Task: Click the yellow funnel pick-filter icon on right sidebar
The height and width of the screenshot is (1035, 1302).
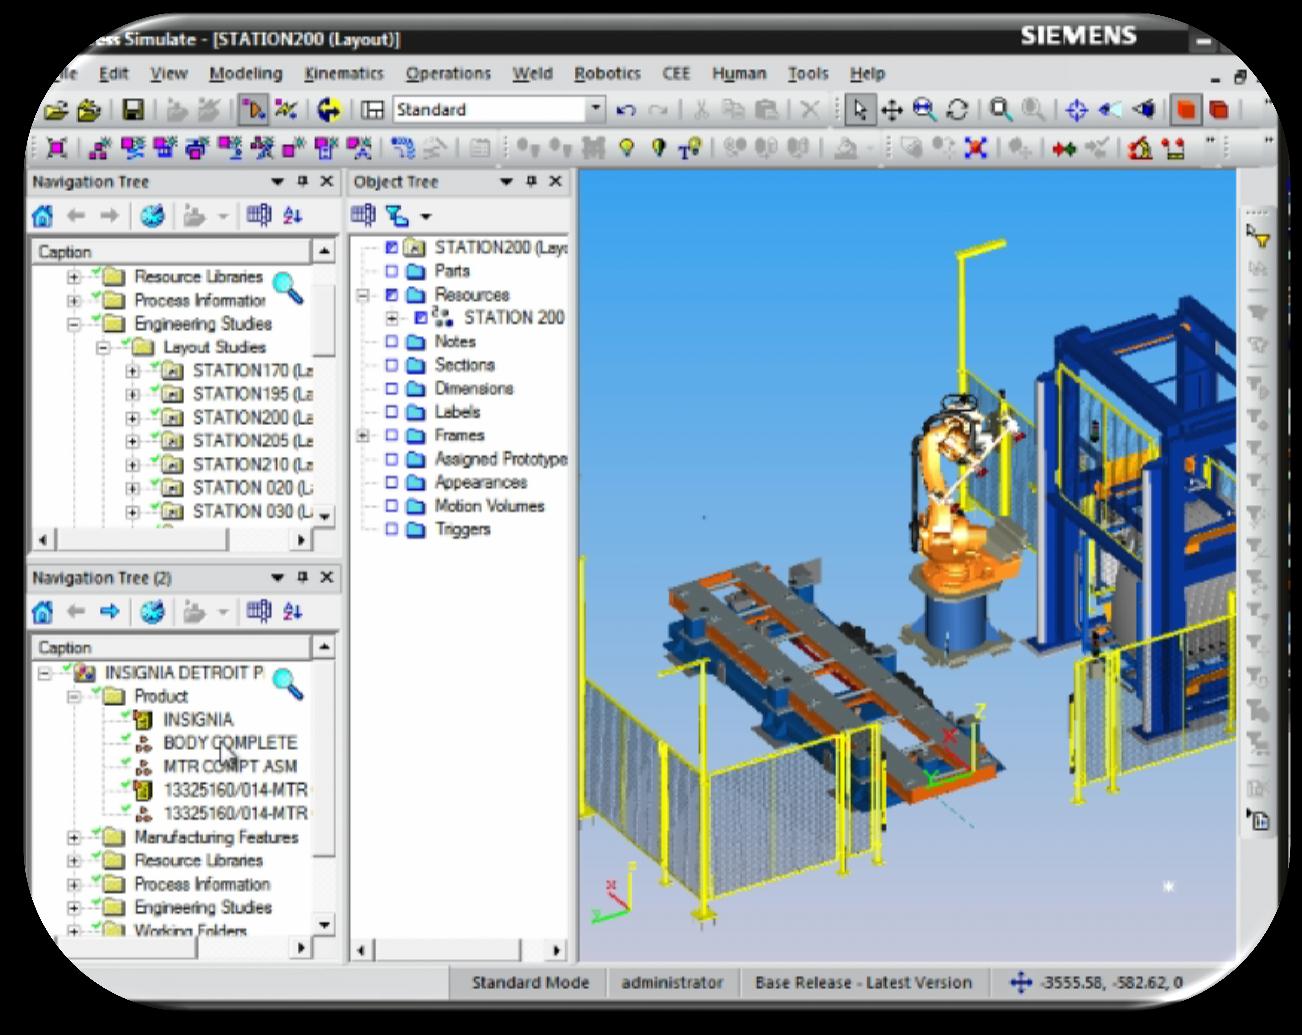Action: click(x=1258, y=236)
